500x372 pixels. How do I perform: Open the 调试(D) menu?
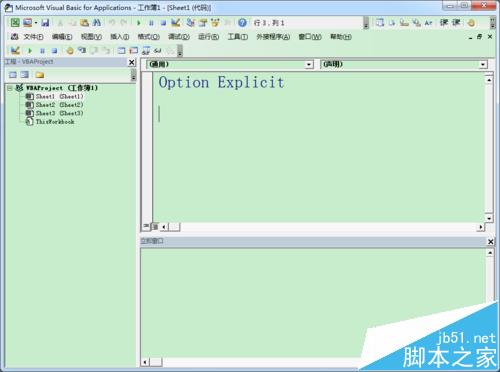click(179, 37)
